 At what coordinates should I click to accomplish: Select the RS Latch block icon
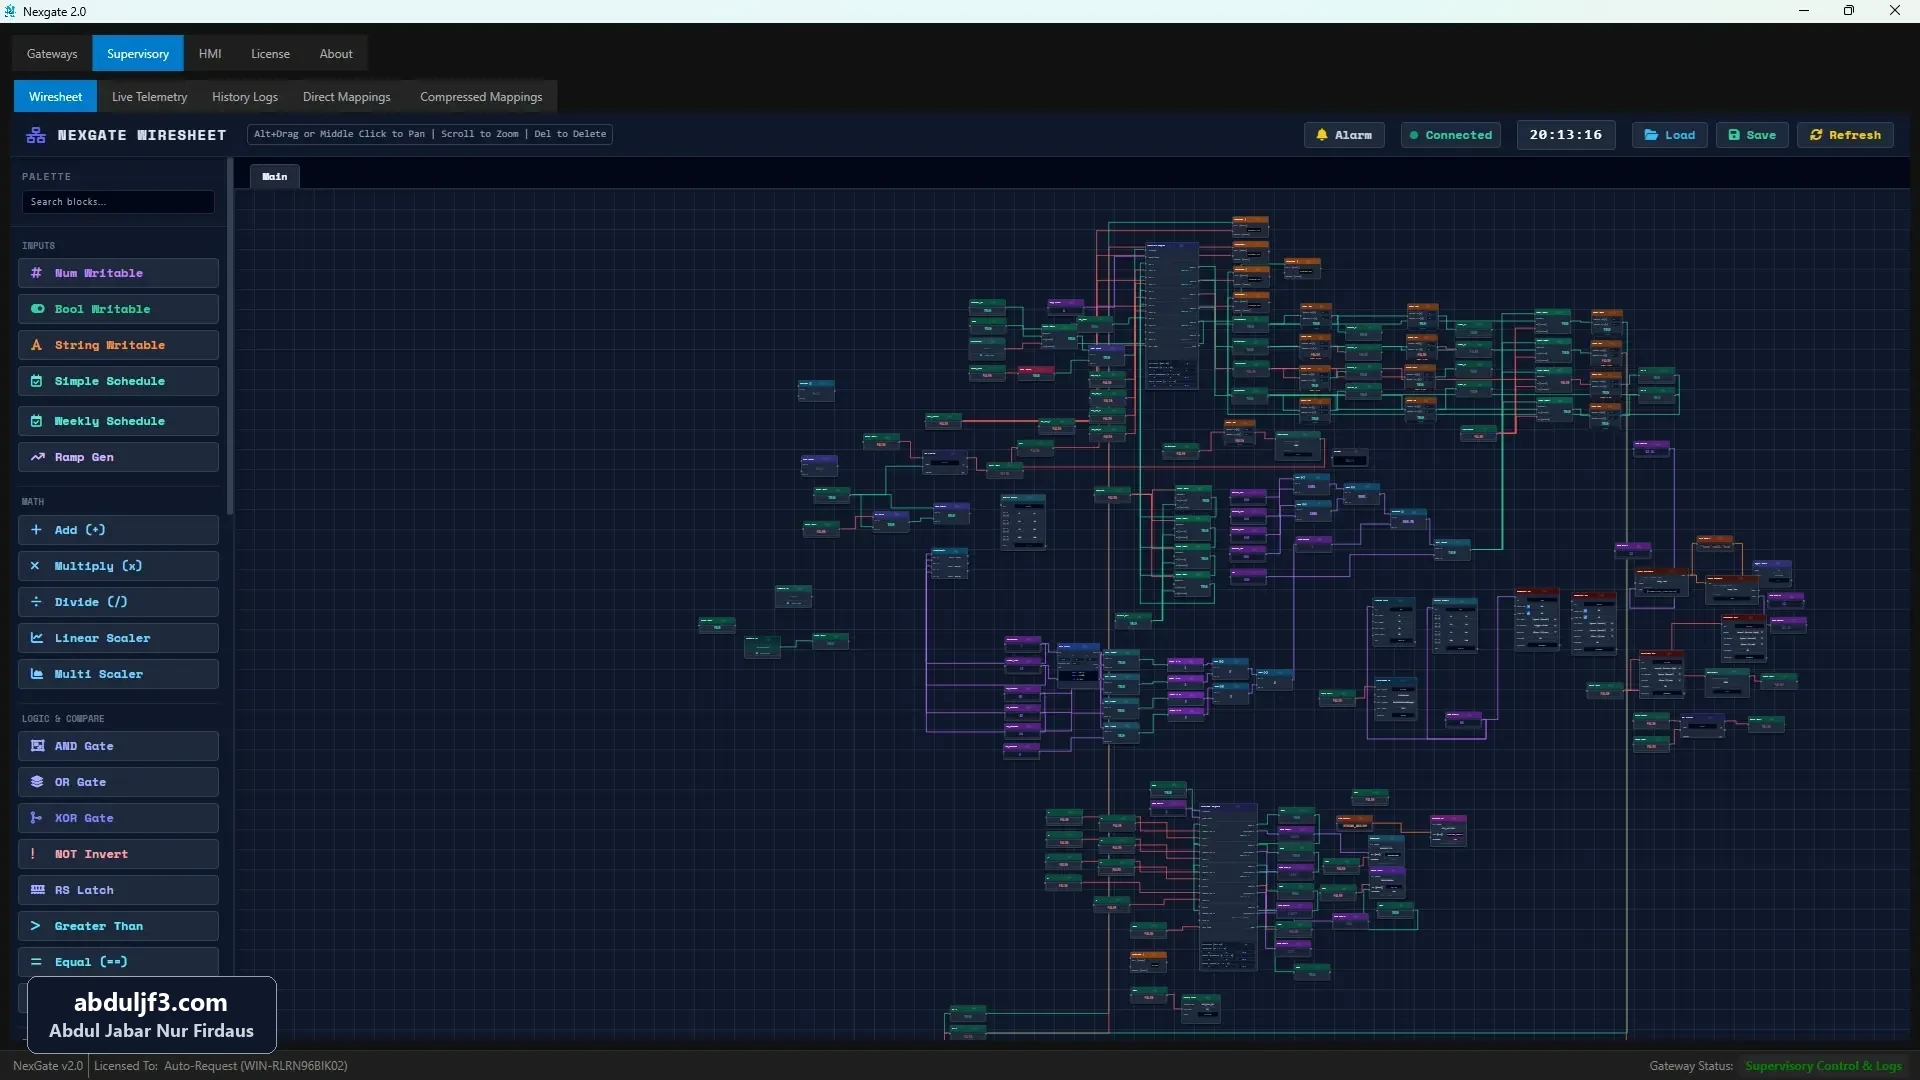(x=37, y=890)
